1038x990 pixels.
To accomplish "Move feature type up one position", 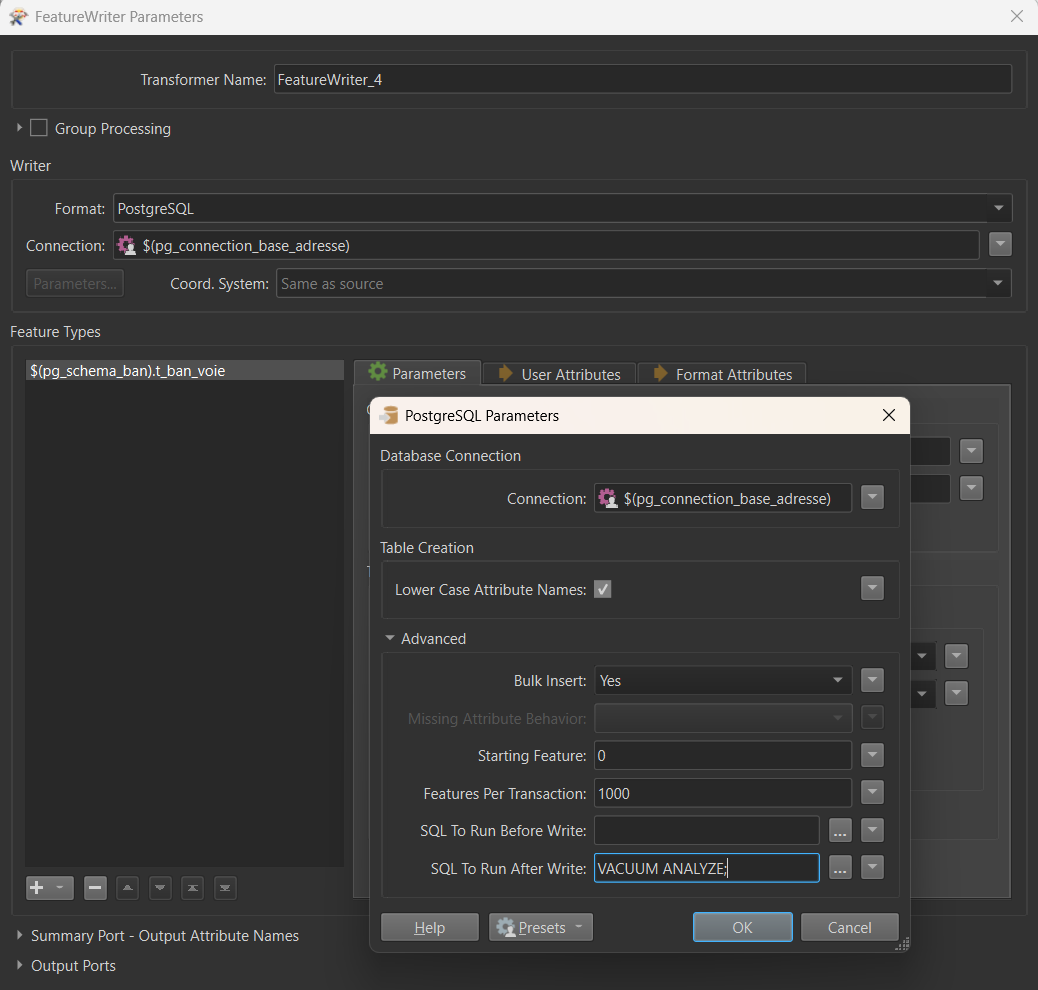I will [128, 887].
